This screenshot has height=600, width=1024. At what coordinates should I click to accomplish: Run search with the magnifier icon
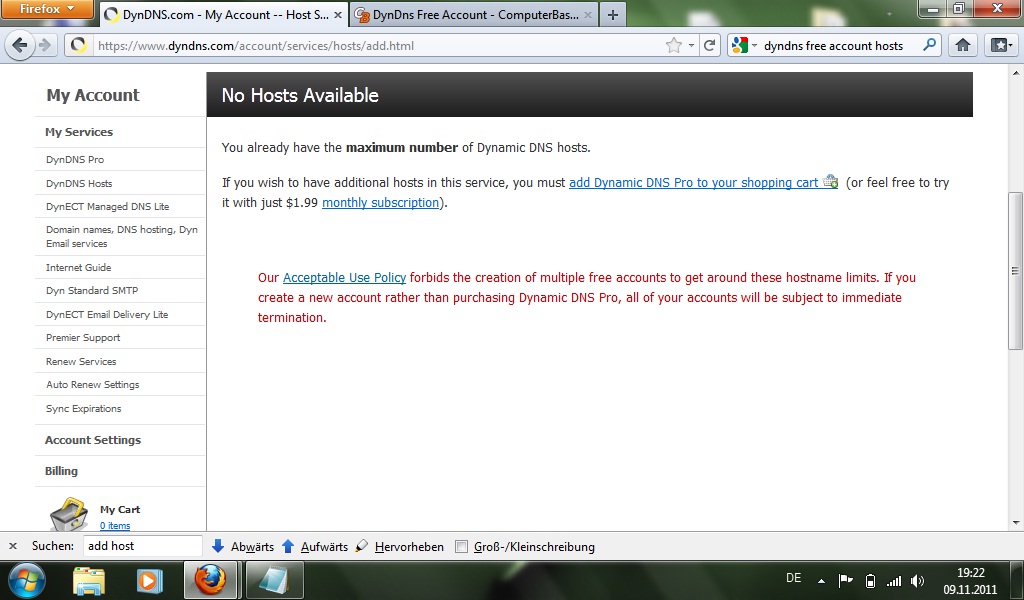(x=930, y=45)
